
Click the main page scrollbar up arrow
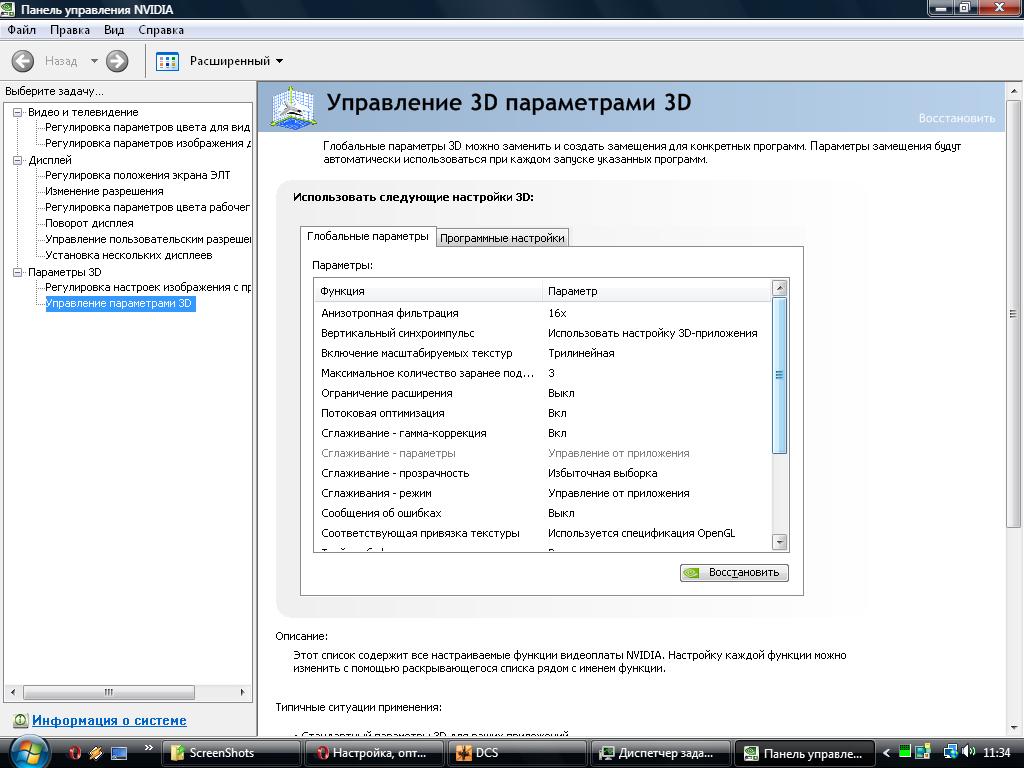tap(1014, 91)
